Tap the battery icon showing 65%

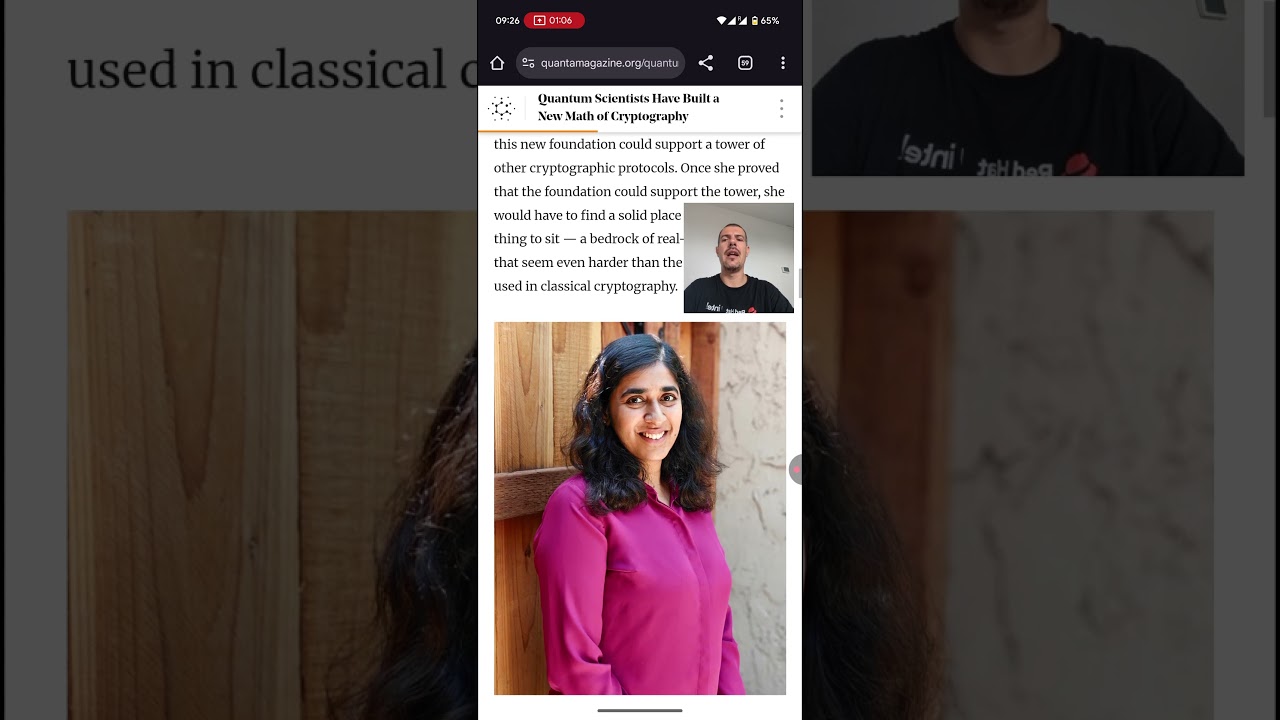tap(765, 20)
